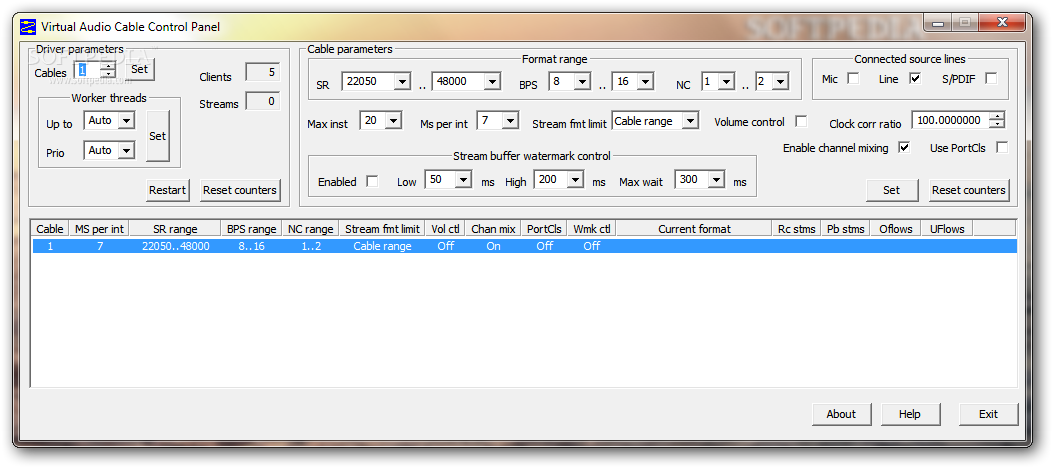Click Set button in Cable parameters
The image size is (1053, 468).
[x=892, y=190]
